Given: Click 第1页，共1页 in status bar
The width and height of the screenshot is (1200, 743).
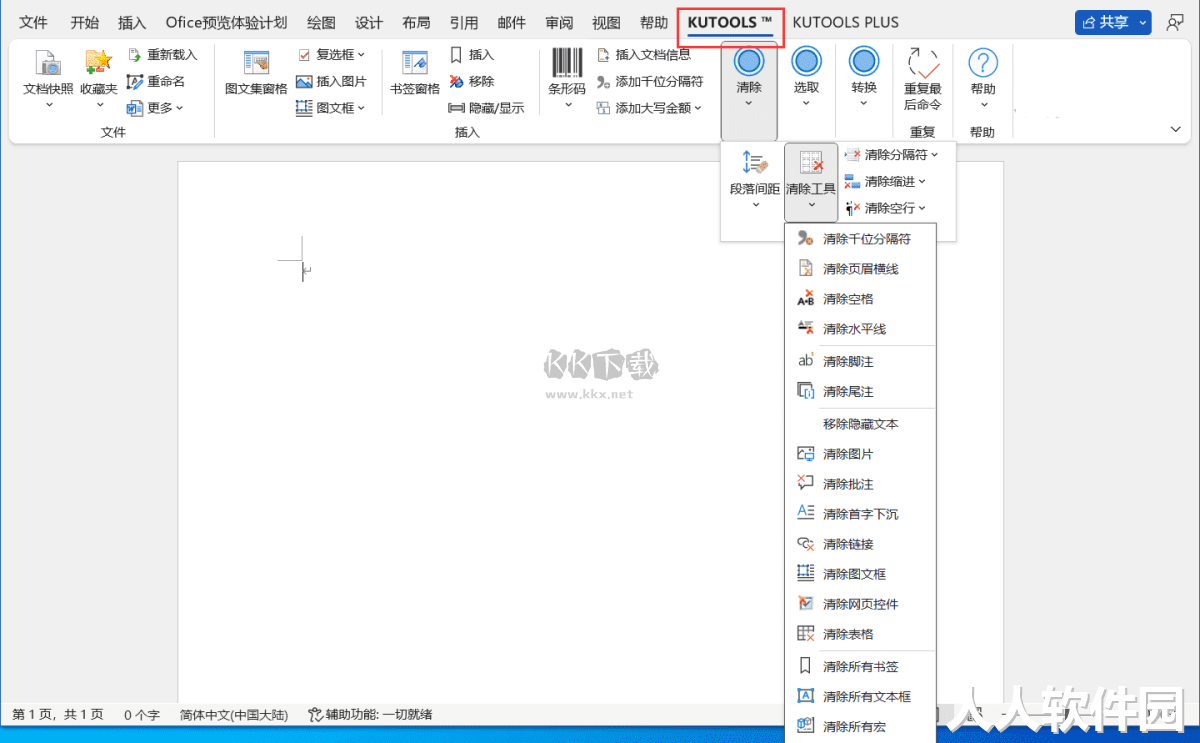Looking at the screenshot, I should coord(57,715).
